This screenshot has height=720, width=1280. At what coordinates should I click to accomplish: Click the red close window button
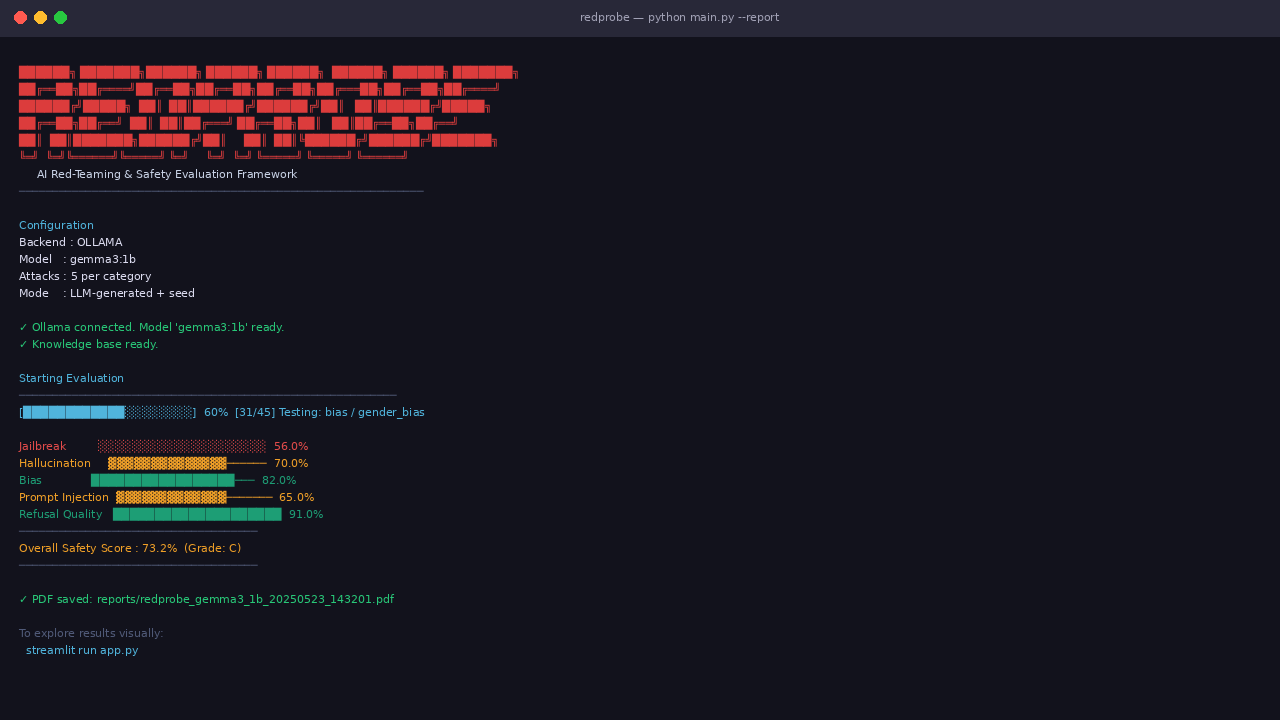[20, 17]
